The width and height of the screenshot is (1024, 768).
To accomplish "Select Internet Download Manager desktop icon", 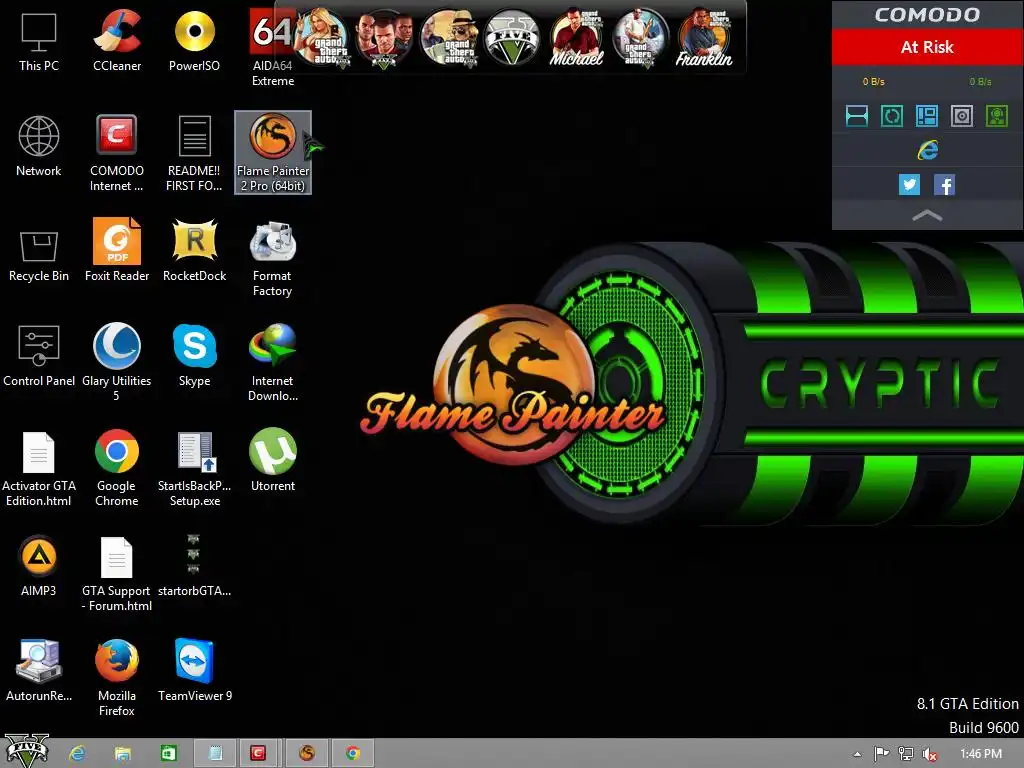I will pyautogui.click(x=272, y=362).
